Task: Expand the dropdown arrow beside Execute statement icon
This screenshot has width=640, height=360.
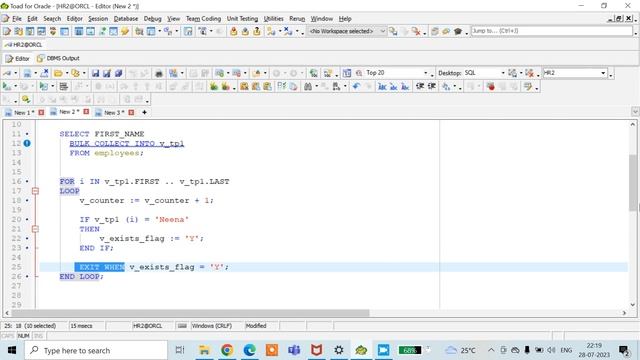Action: point(16,86)
